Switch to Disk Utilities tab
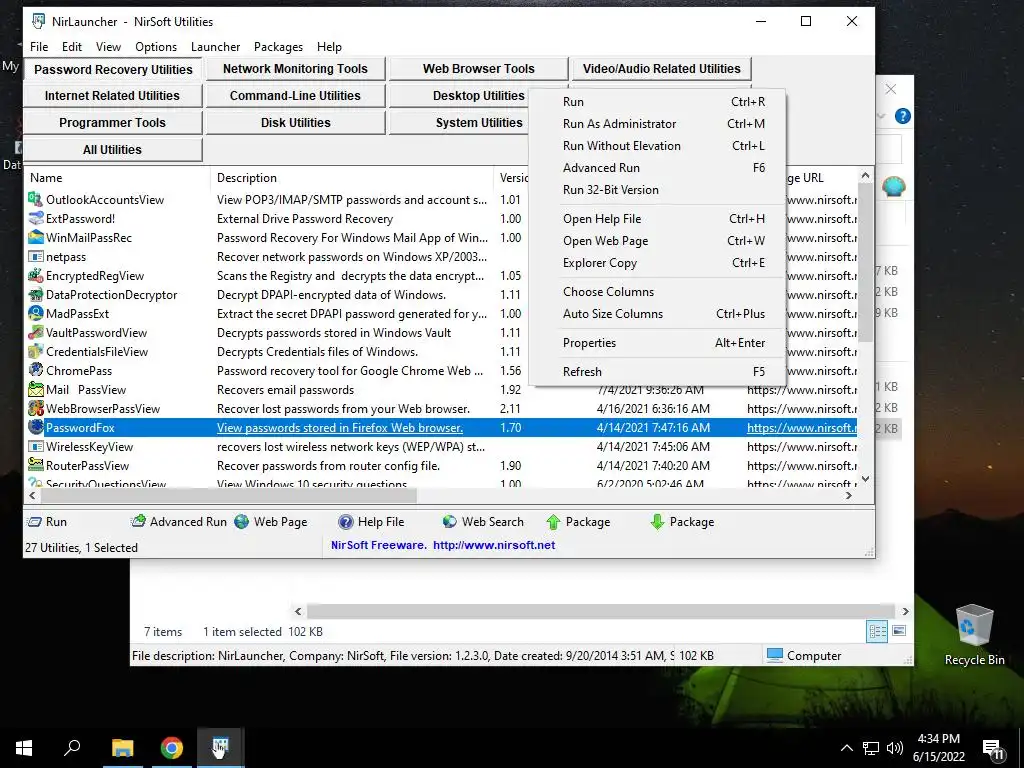This screenshot has width=1024, height=768. 295,123
